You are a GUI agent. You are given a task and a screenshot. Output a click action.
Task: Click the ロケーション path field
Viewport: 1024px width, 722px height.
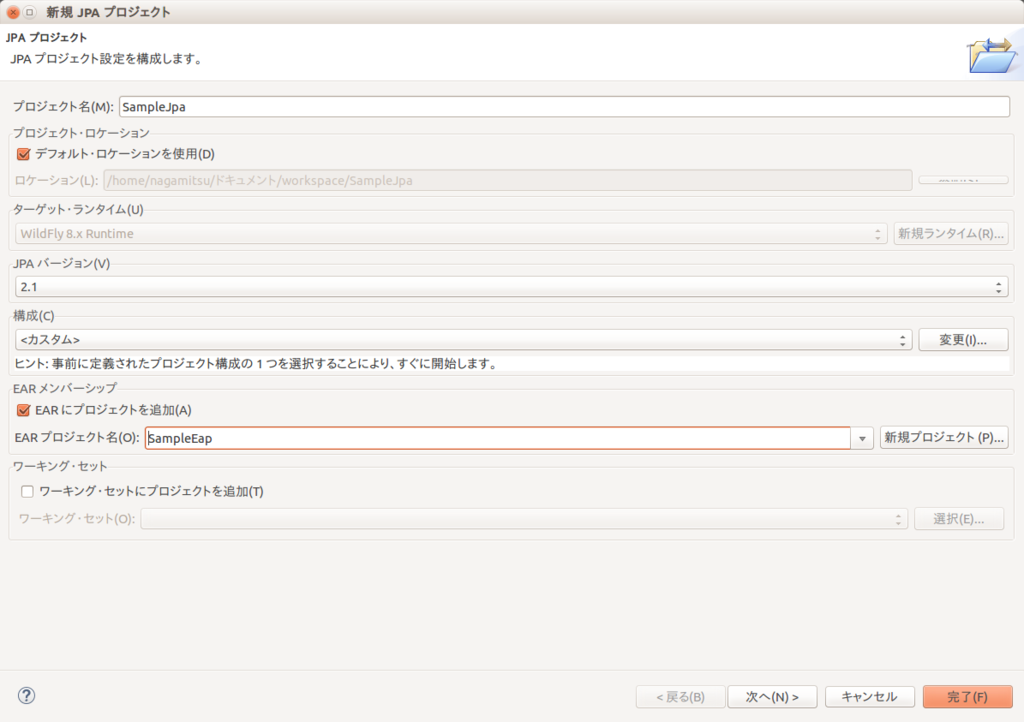(507, 180)
